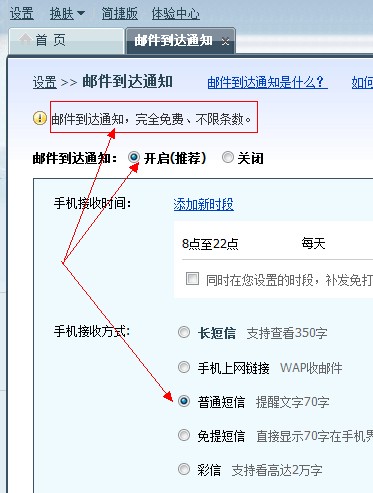Click 添加新时段 link
Viewport: 373px width, 493px height.
(203, 204)
